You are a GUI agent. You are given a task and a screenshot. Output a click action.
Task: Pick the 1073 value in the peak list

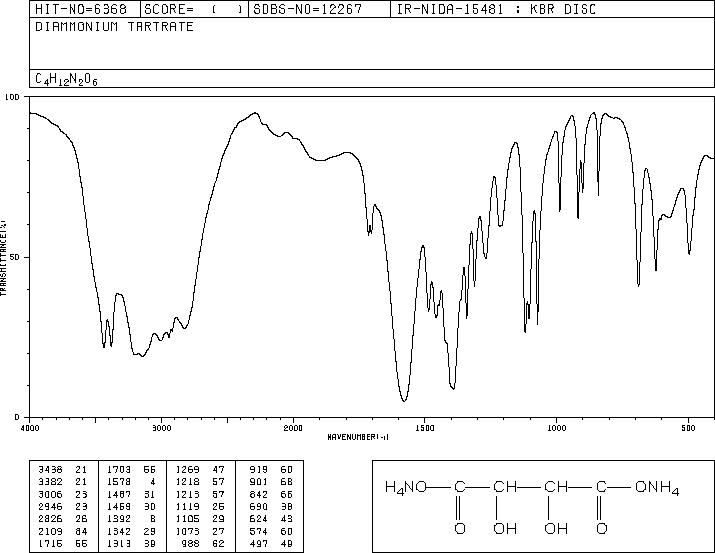[x=187, y=531]
